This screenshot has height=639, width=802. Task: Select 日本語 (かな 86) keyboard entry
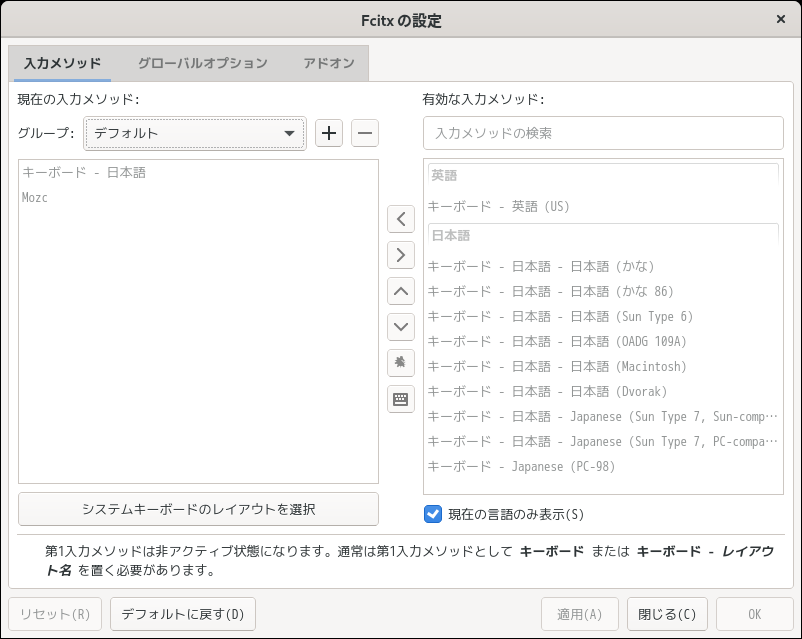pos(603,292)
